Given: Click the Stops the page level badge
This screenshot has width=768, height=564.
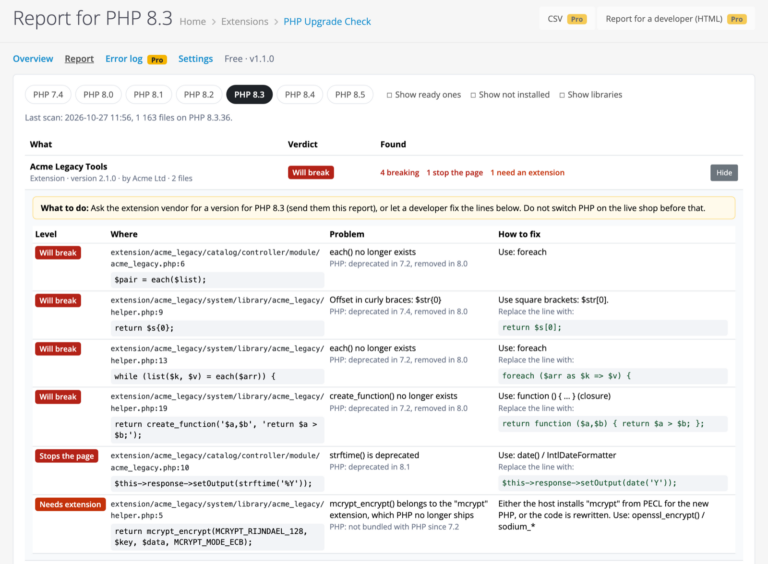Looking at the screenshot, I should tap(67, 456).
